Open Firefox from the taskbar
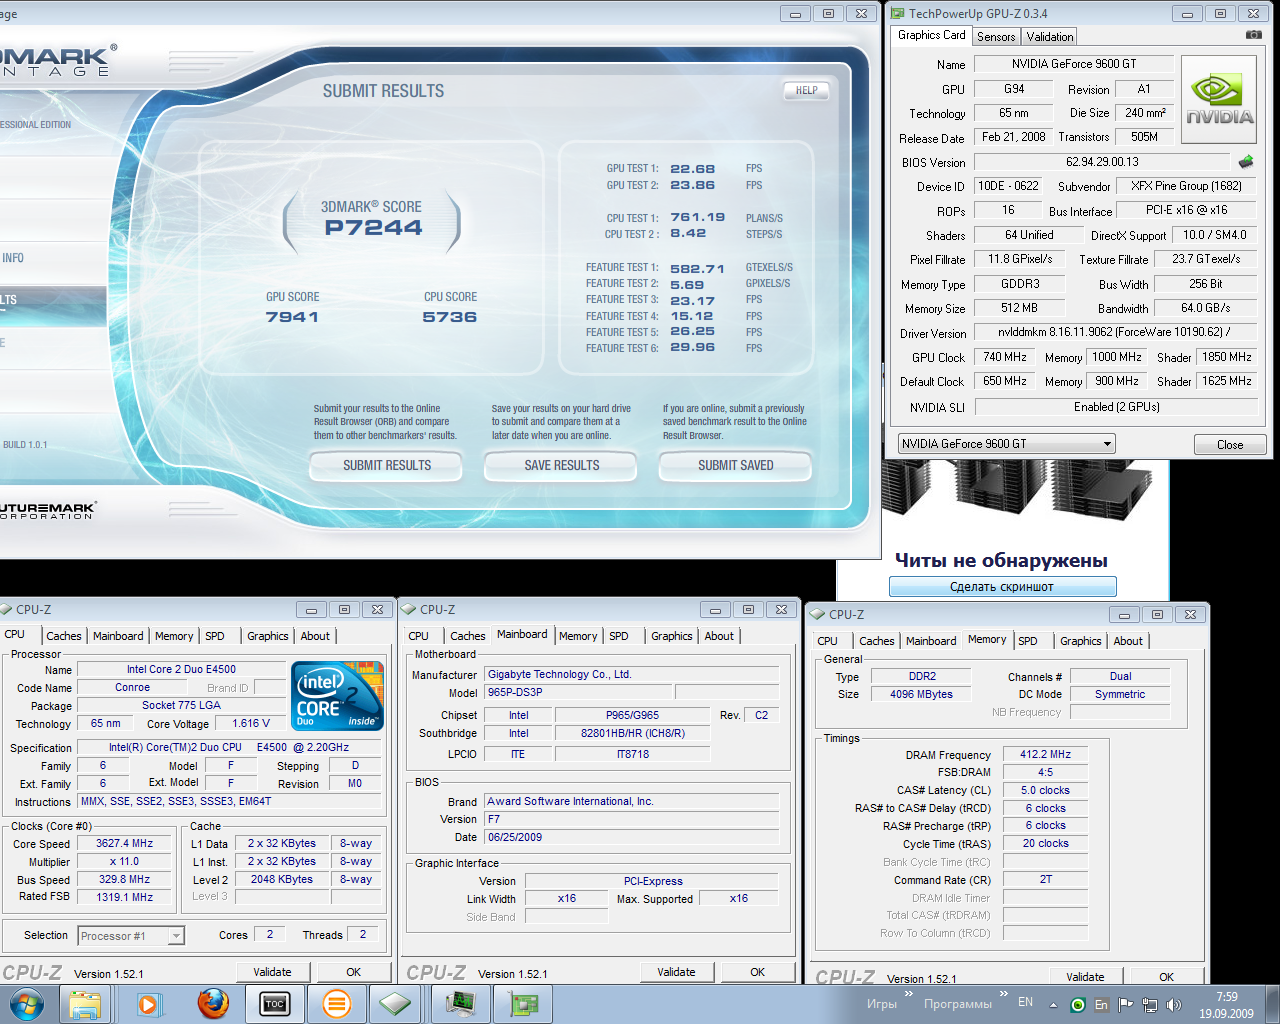 point(212,1004)
